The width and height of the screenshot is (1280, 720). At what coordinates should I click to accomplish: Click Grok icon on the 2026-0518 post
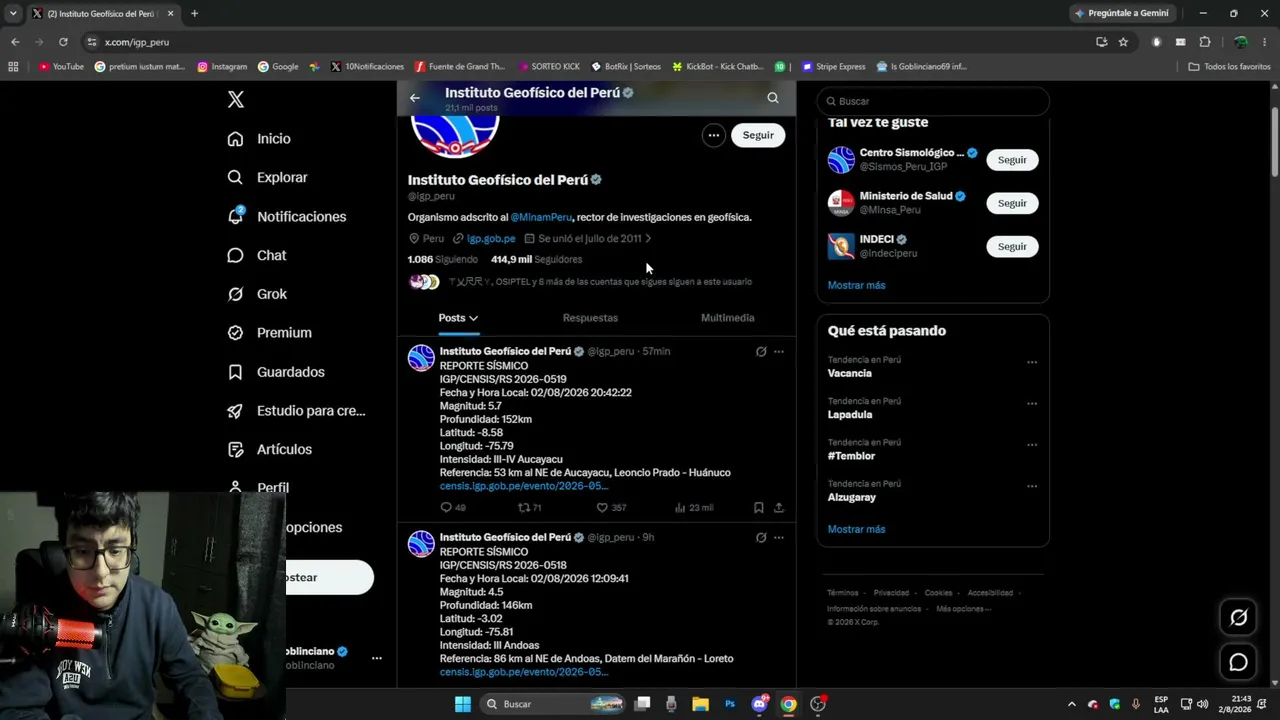tap(761, 538)
